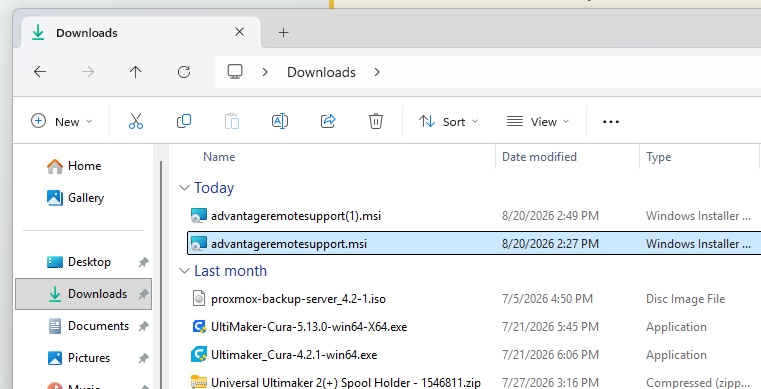Click the proxmox-backup-server iso disc icon
The image size is (761, 389).
199,298
